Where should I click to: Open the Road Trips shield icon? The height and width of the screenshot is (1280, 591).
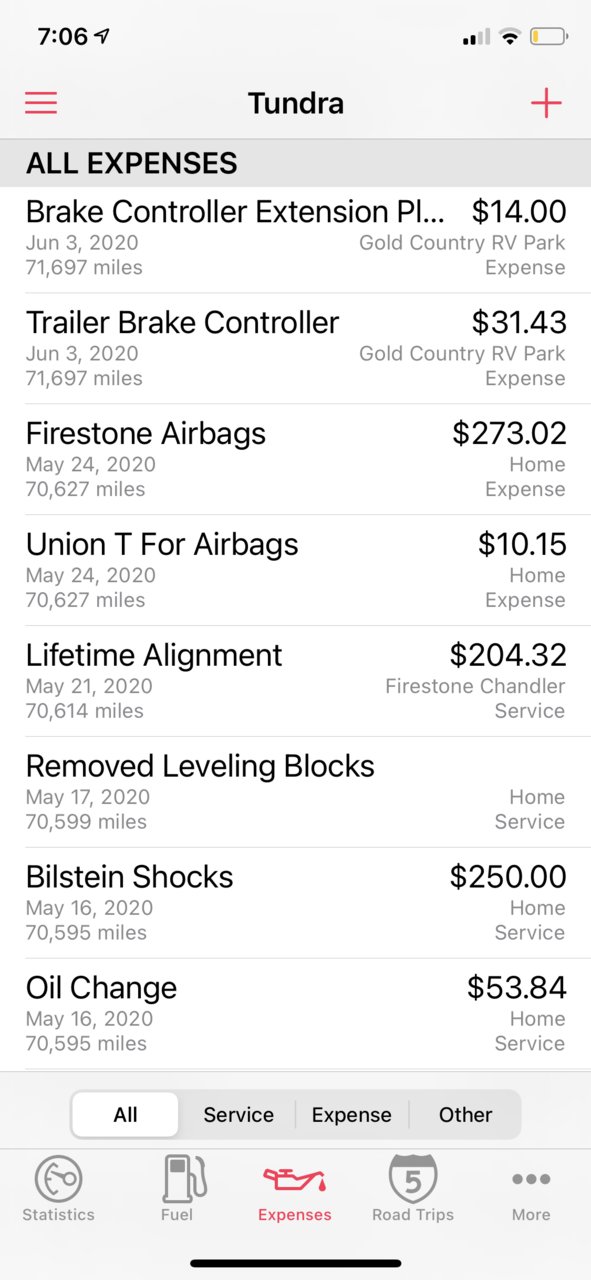point(413,1189)
